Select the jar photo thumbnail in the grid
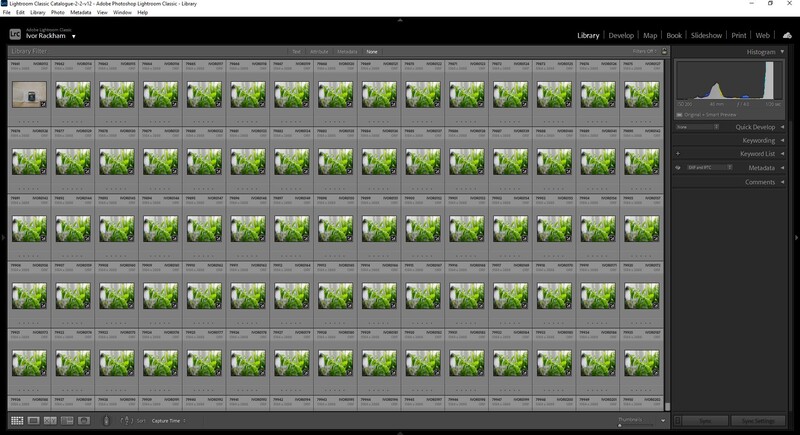The image size is (800, 435). click(x=29, y=94)
